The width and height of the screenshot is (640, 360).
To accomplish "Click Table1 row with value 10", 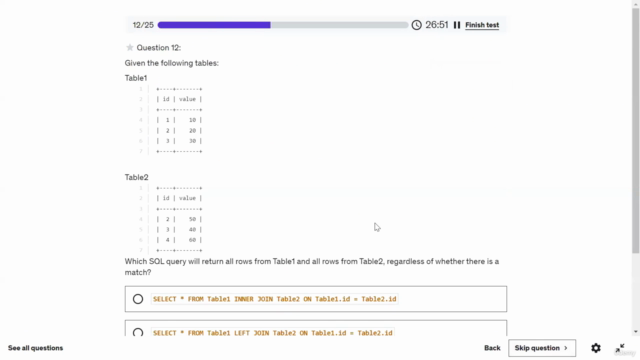I will click(x=179, y=120).
